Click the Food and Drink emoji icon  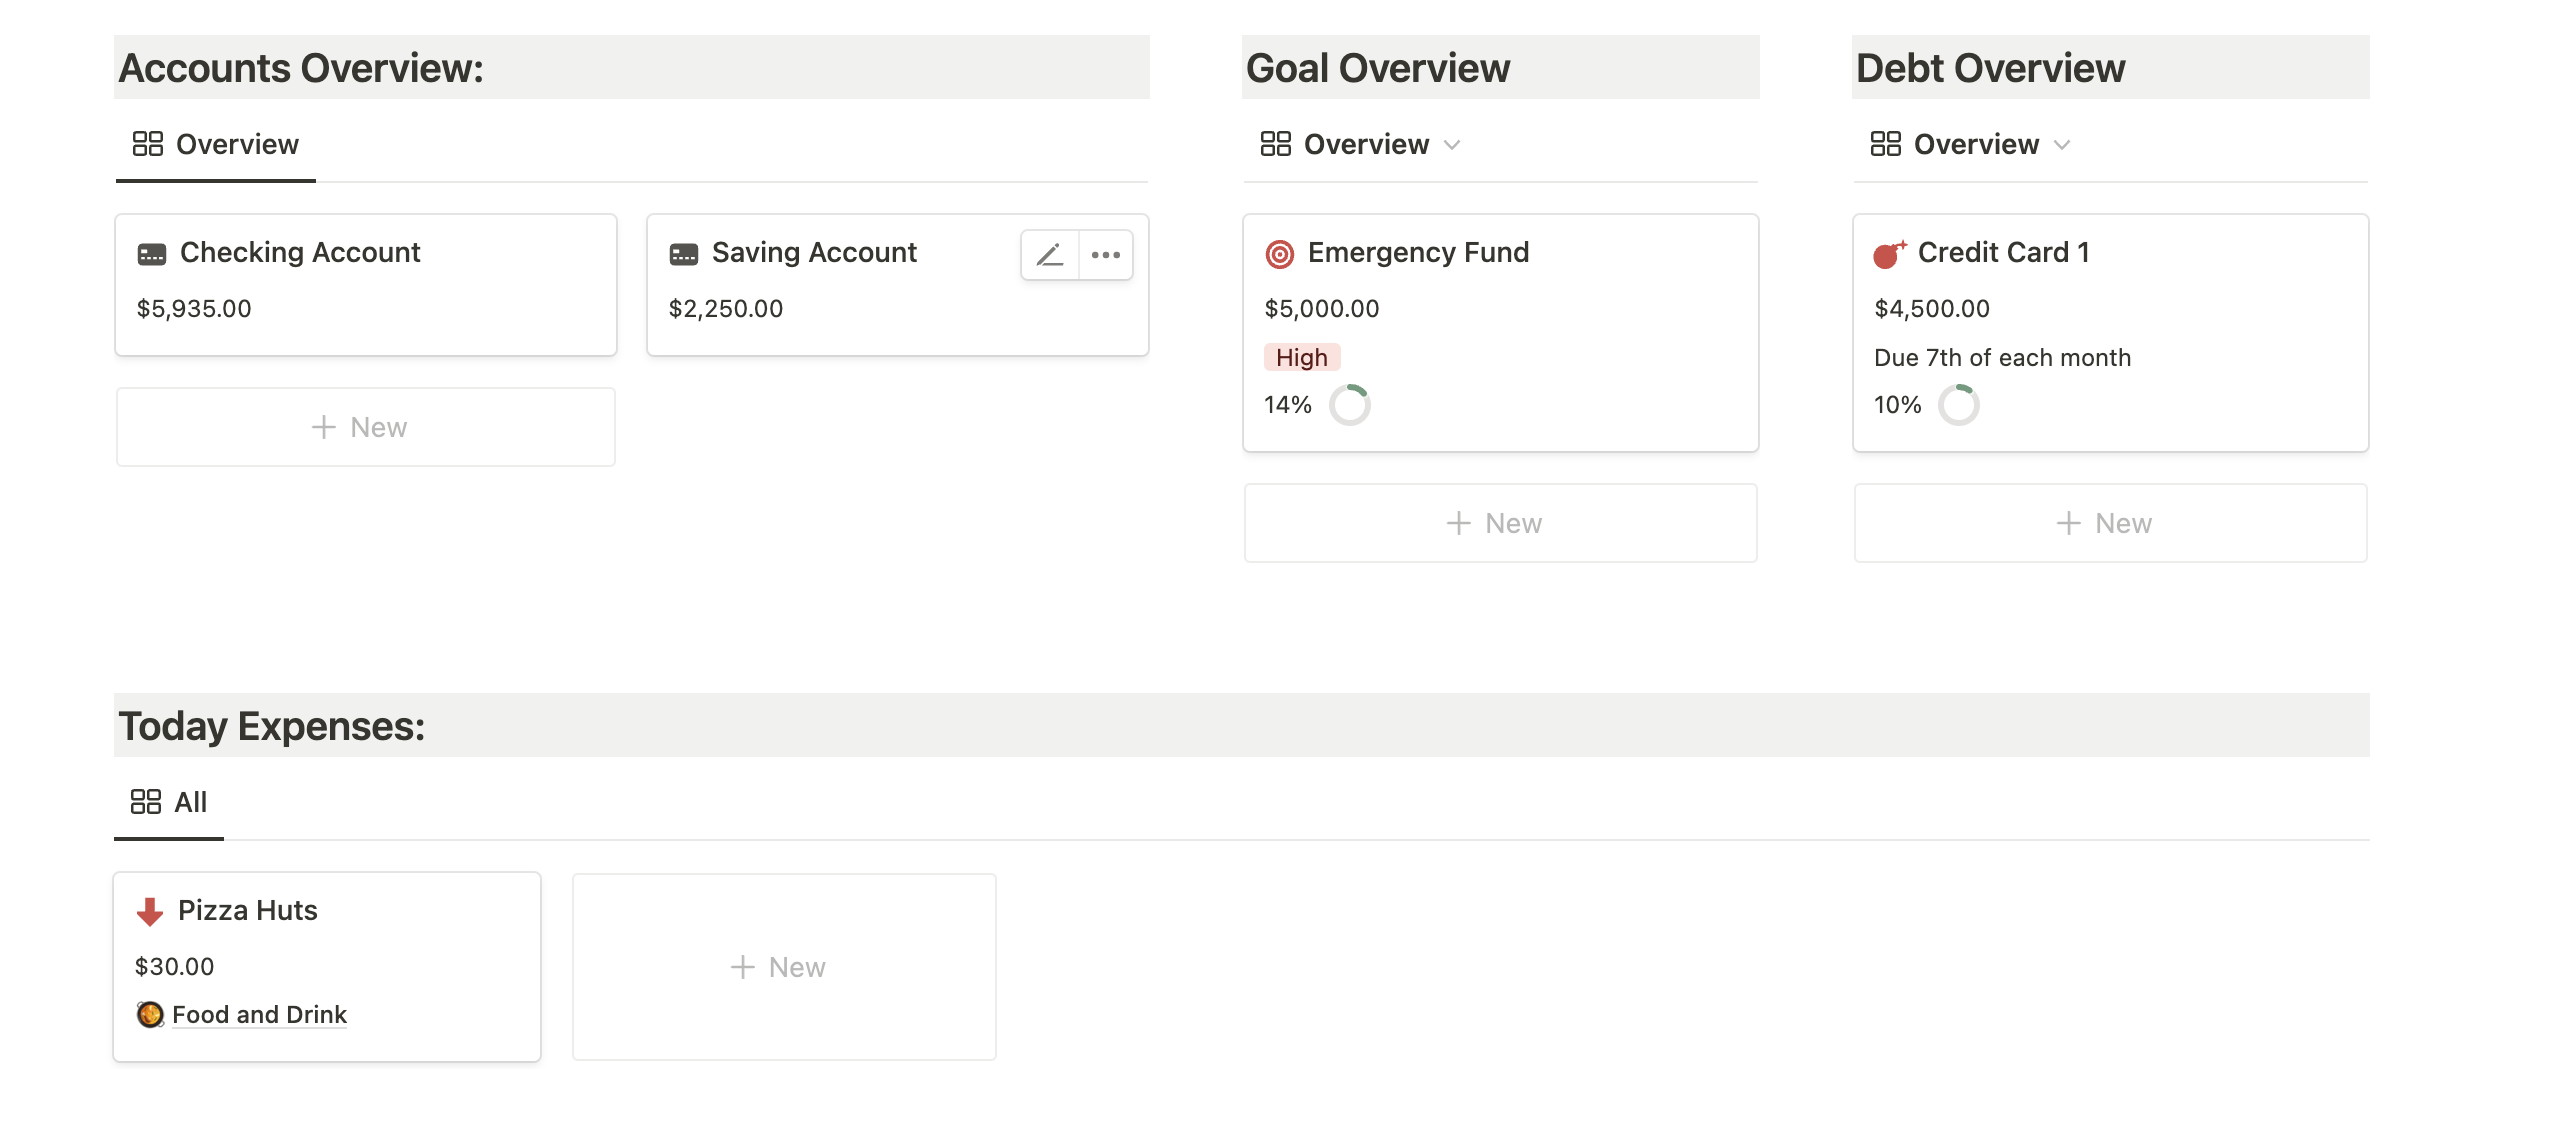click(150, 1014)
